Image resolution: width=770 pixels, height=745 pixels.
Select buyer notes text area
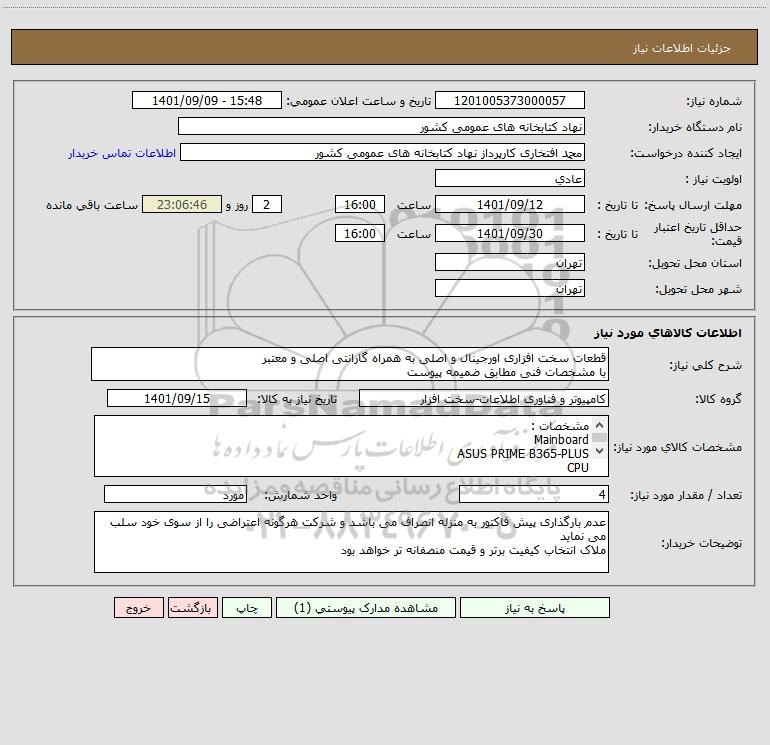point(351,542)
